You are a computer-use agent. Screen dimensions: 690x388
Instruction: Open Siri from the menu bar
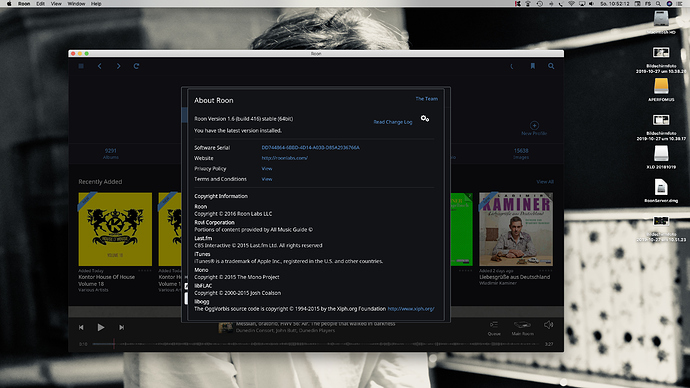point(669,4)
